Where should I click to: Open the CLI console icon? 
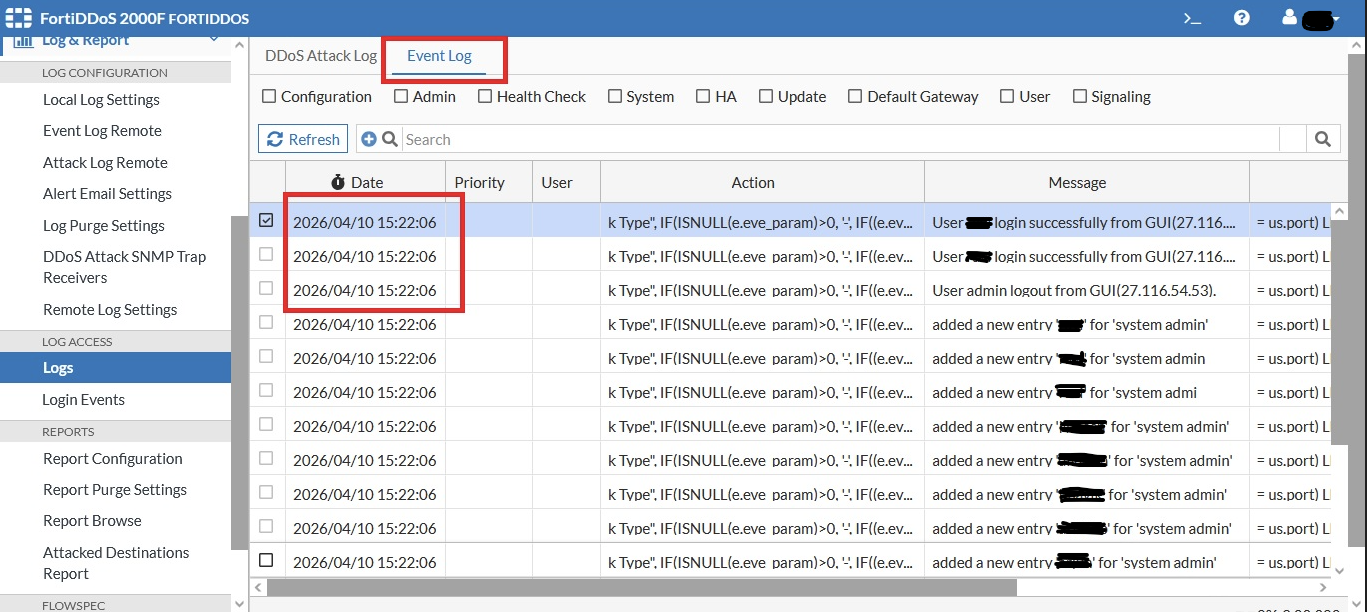[x=1192, y=18]
